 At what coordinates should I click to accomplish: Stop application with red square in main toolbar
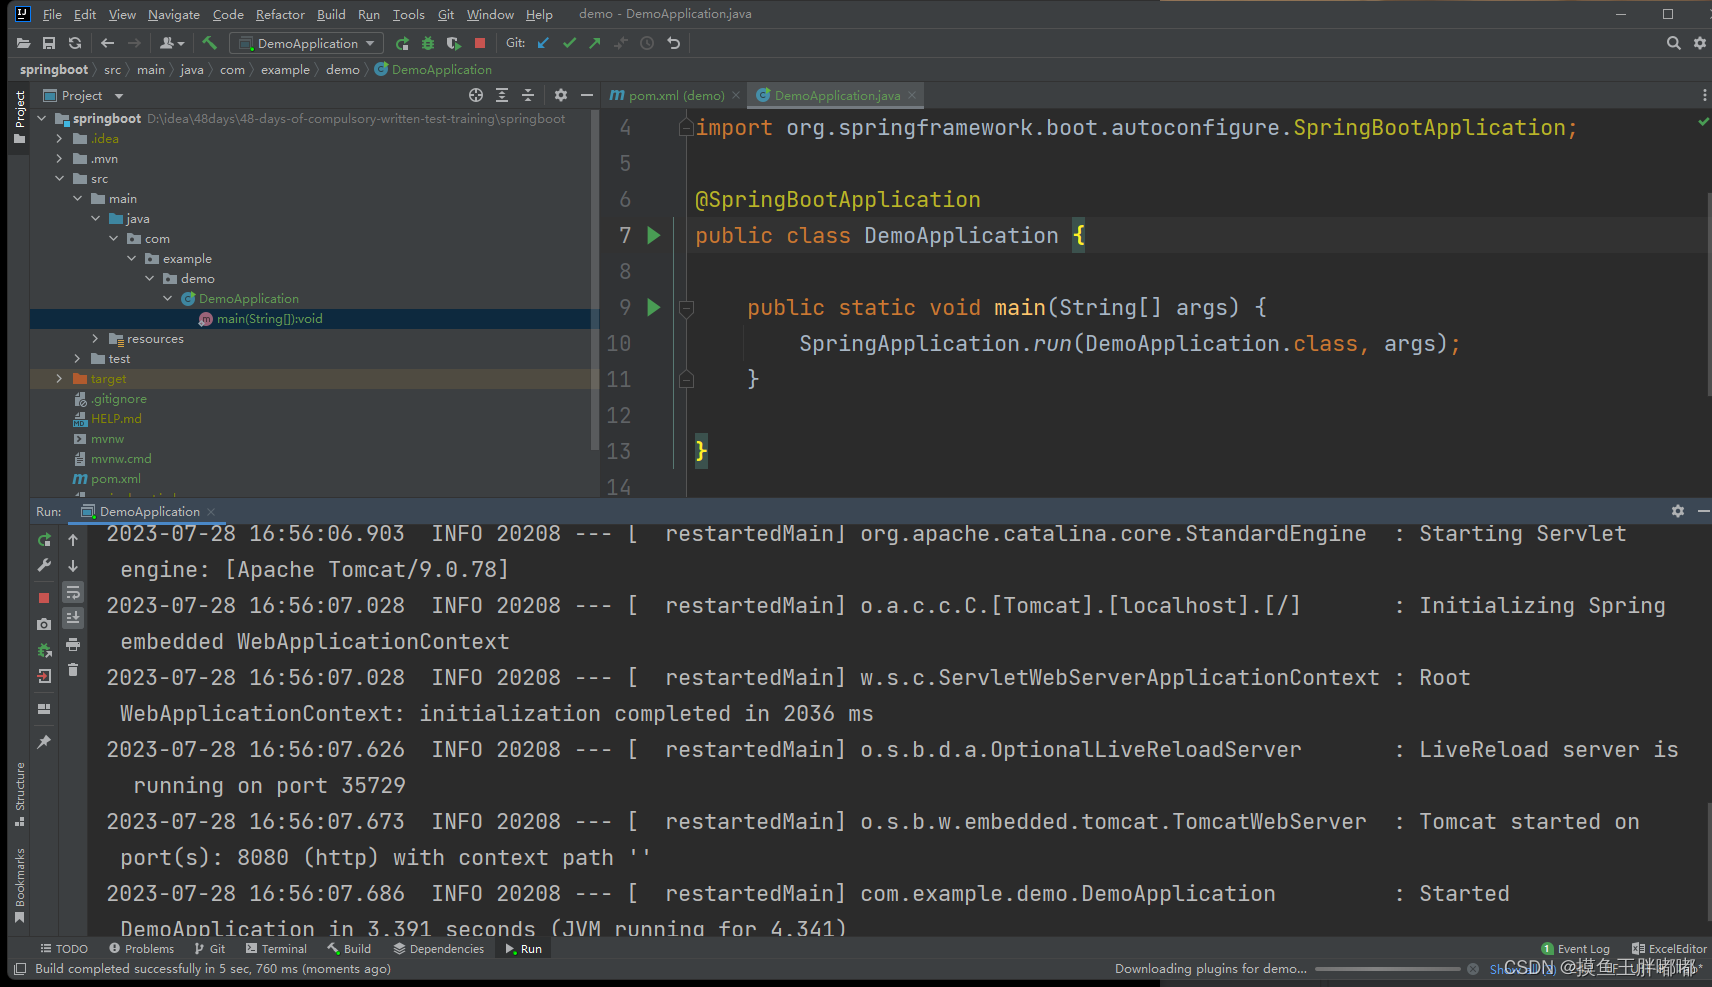[480, 43]
